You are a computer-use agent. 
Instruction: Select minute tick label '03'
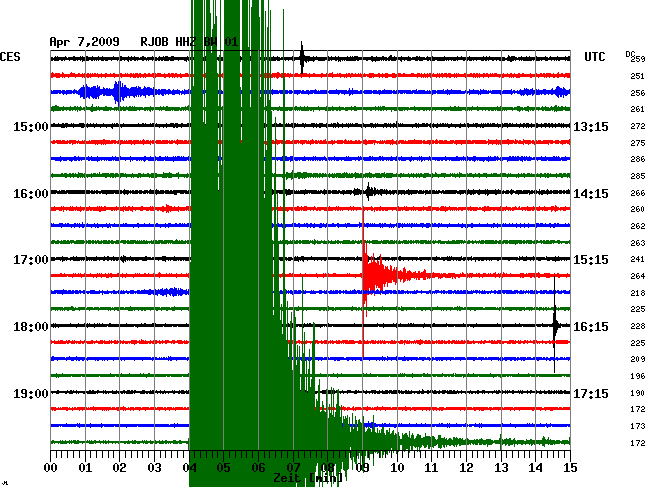[x=154, y=467]
